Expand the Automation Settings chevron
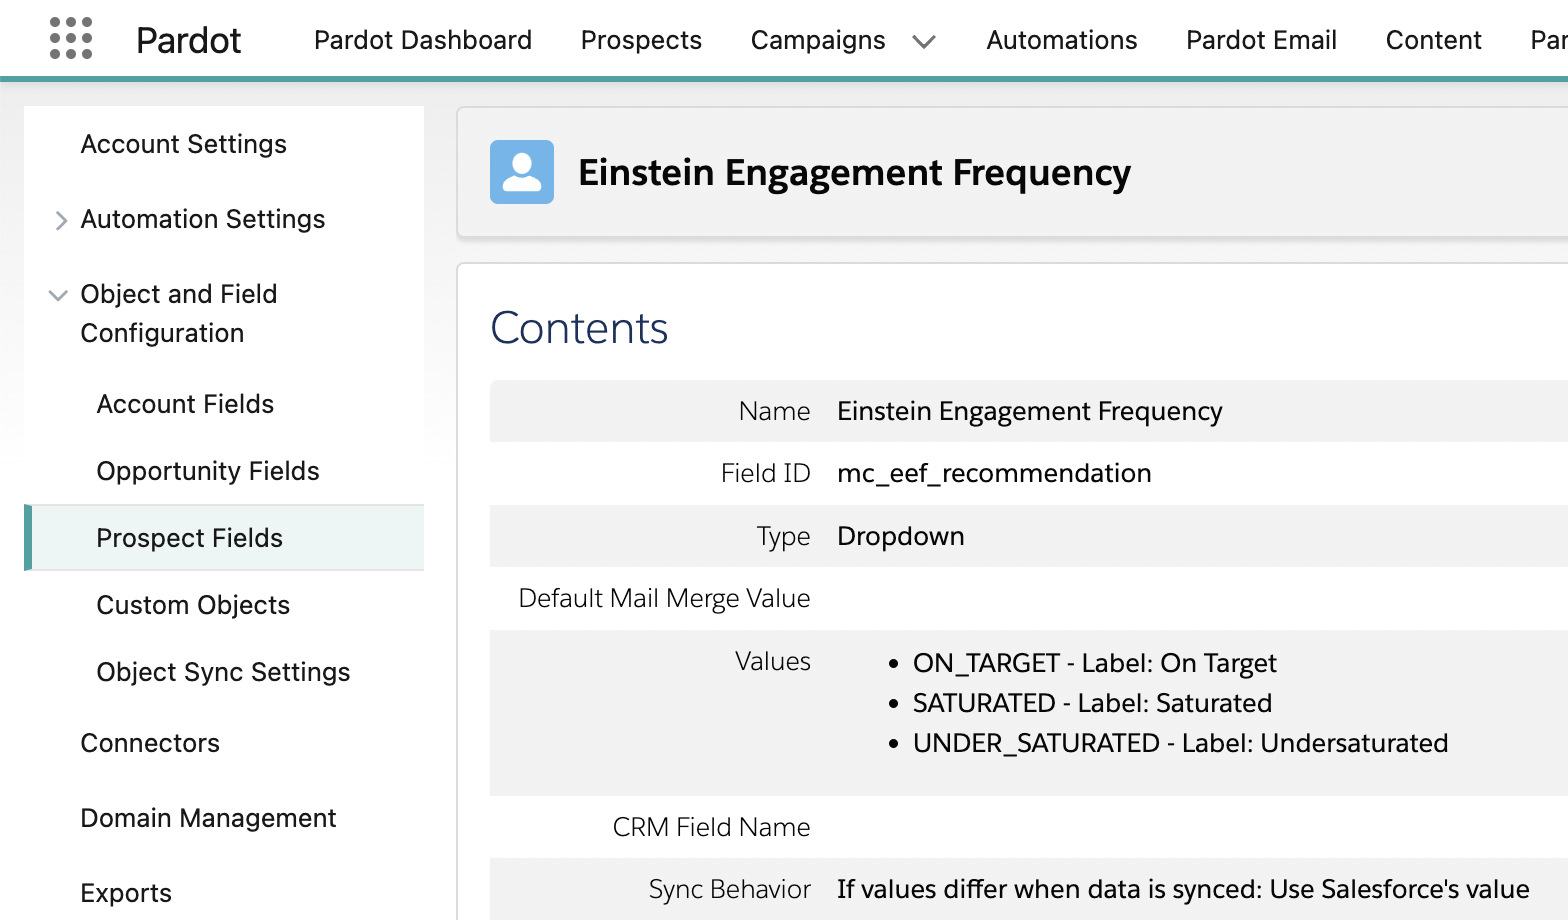1568x920 pixels. click(x=61, y=220)
